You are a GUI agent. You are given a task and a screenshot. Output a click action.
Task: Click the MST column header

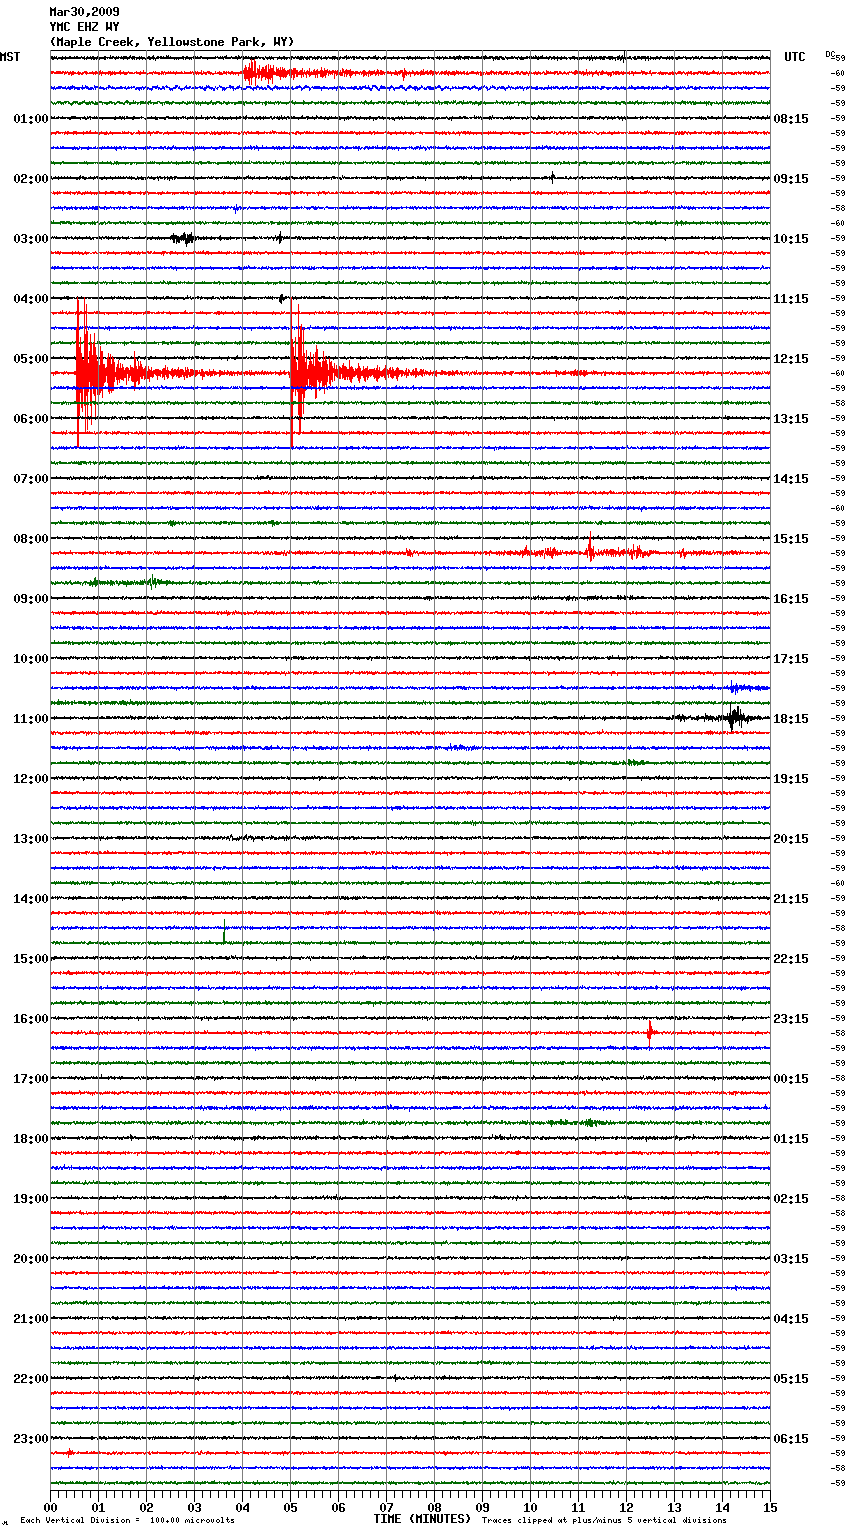pos(10,57)
